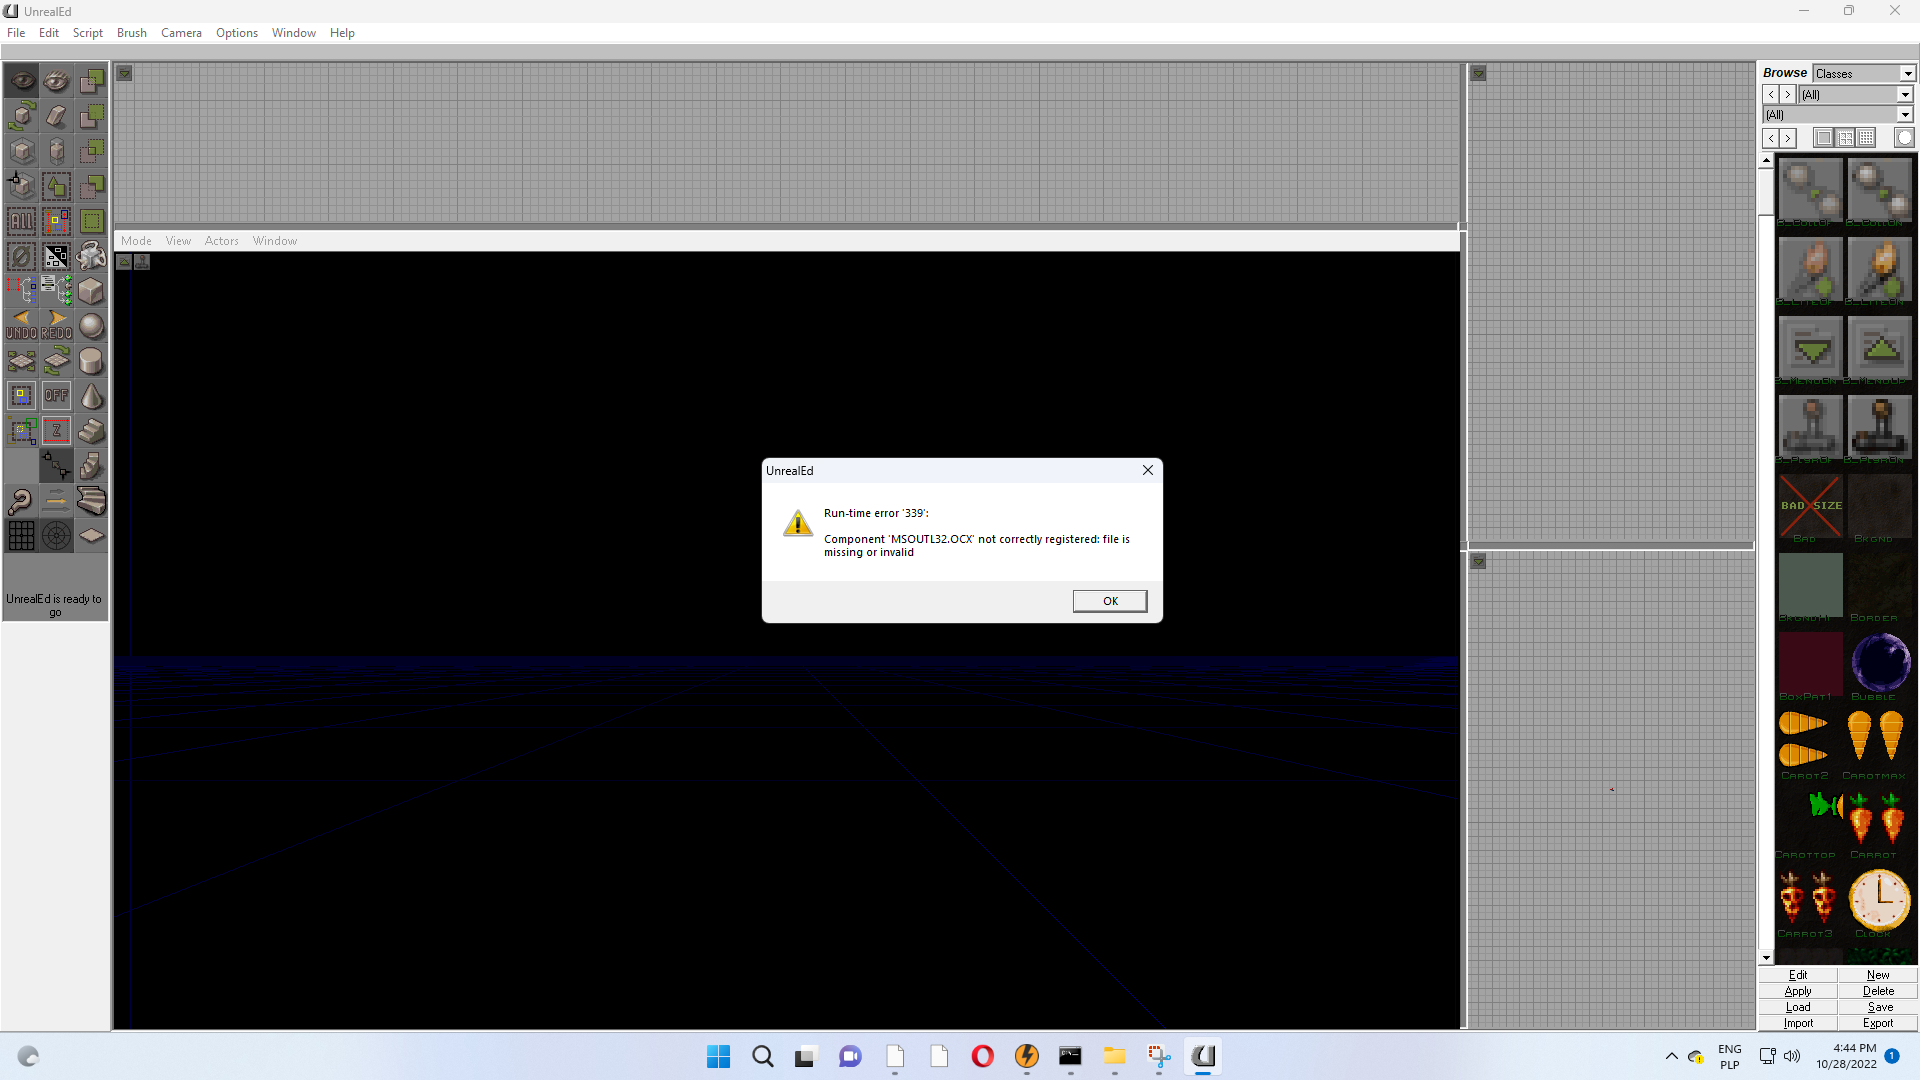Toggle the radial rotation snap icon
The height and width of the screenshot is (1080, 1920).
coord(57,536)
